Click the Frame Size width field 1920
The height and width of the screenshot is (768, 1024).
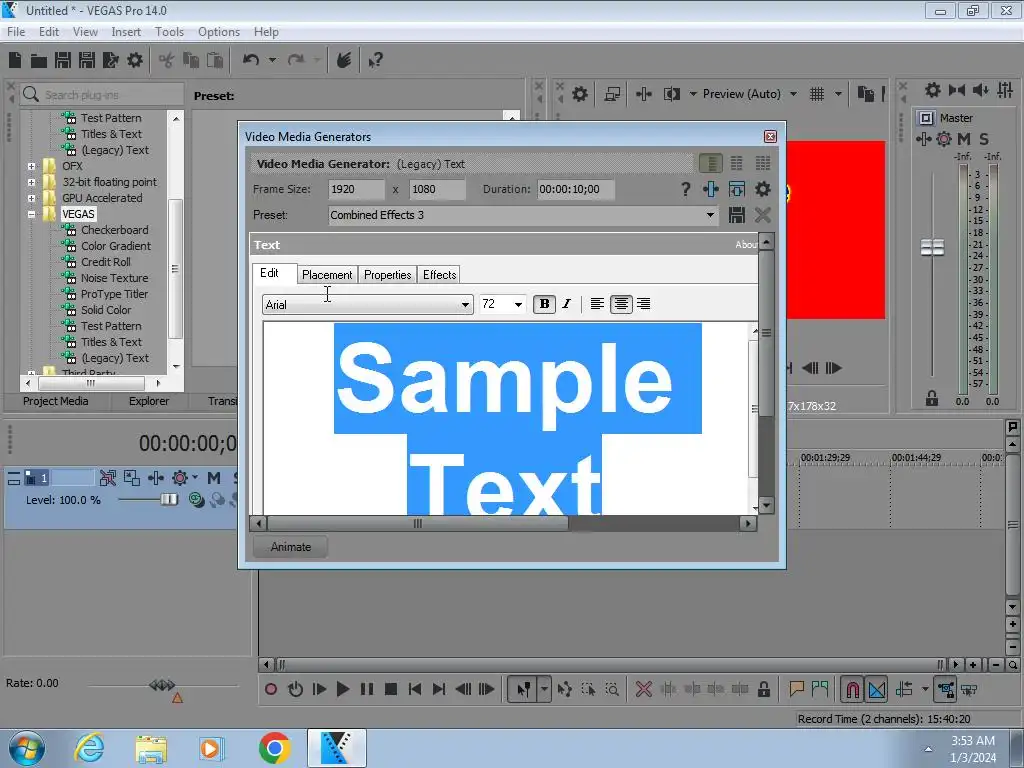click(x=357, y=189)
